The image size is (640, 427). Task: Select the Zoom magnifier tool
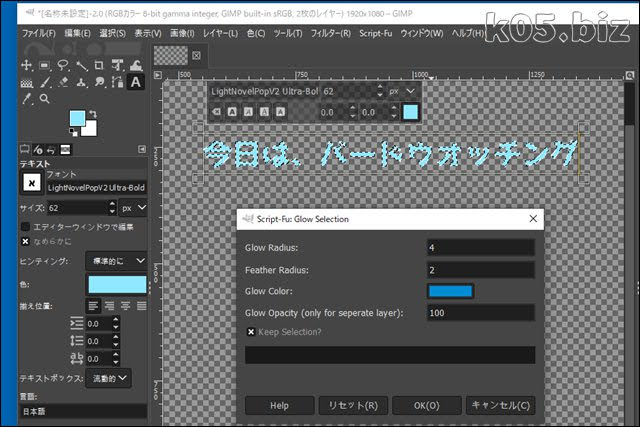pyautogui.click(x=44, y=99)
